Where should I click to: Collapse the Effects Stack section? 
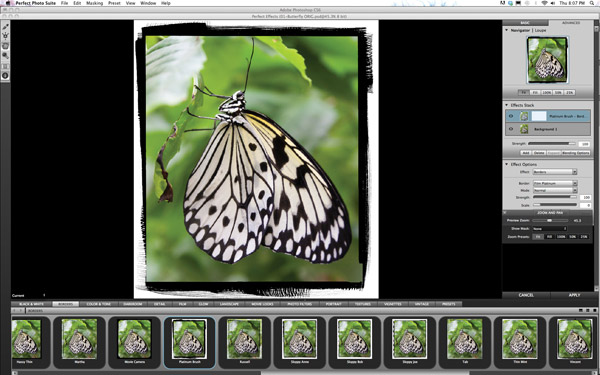(507, 105)
